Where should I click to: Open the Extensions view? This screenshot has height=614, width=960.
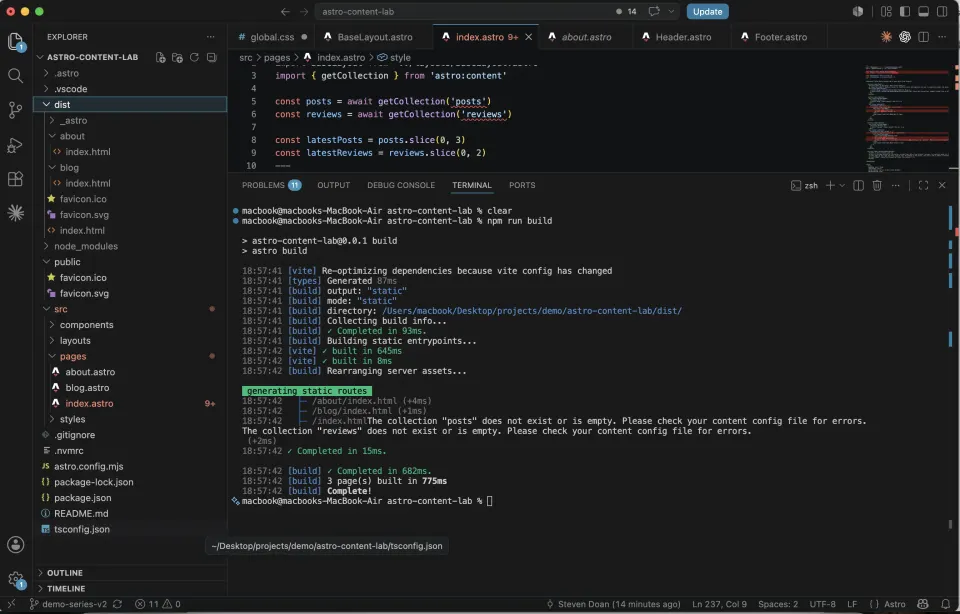(x=15, y=179)
